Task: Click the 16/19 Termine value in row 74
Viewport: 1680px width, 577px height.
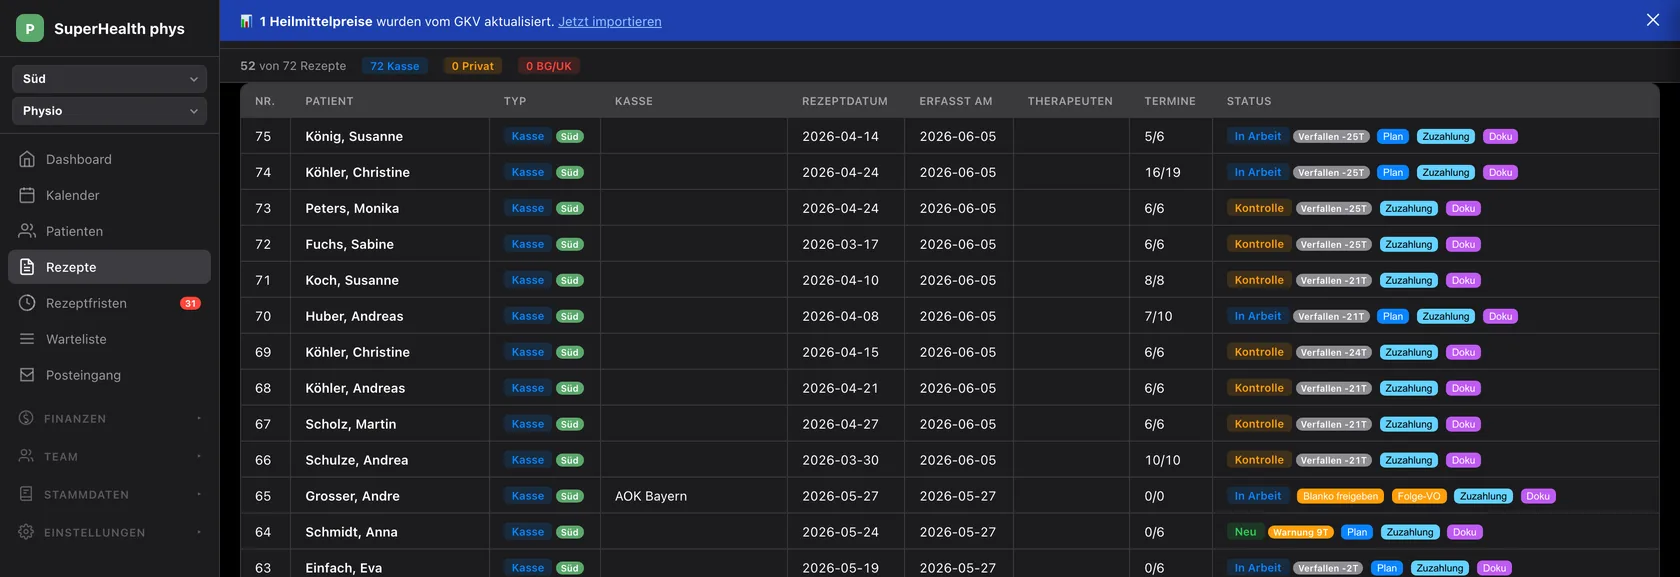Action: 1162,172
